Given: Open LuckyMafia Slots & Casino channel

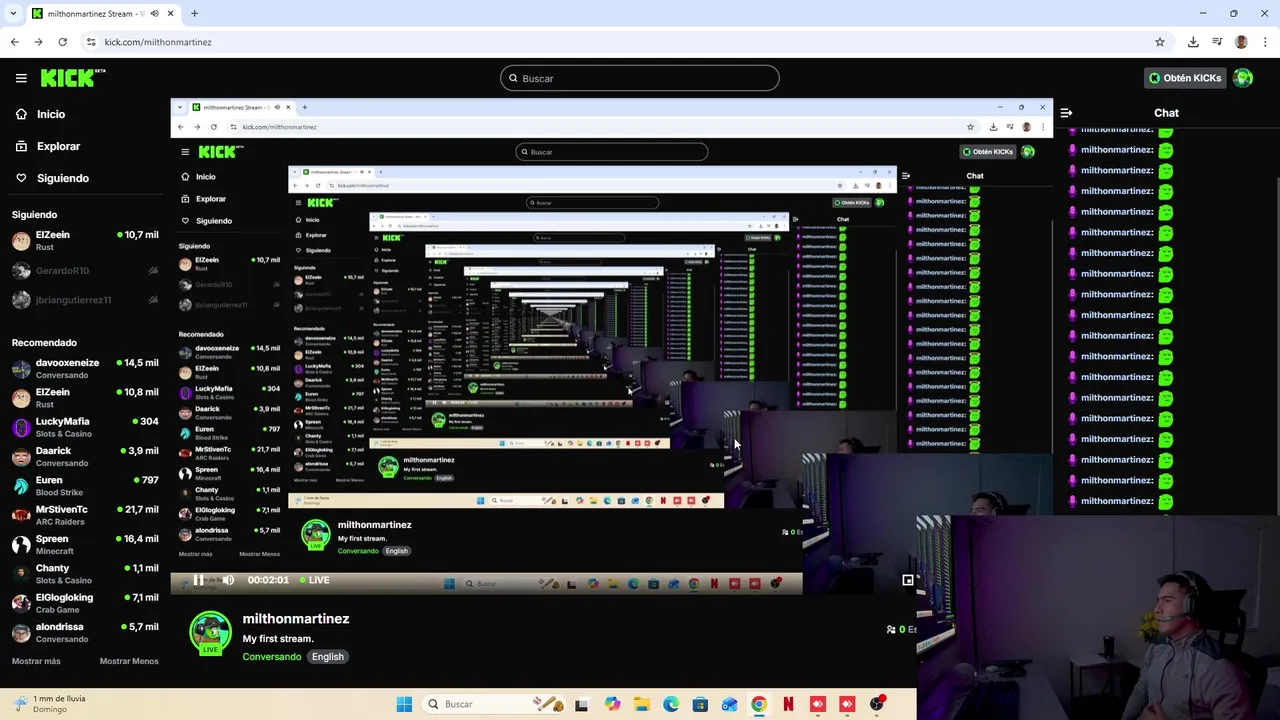Looking at the screenshot, I should [x=85, y=427].
